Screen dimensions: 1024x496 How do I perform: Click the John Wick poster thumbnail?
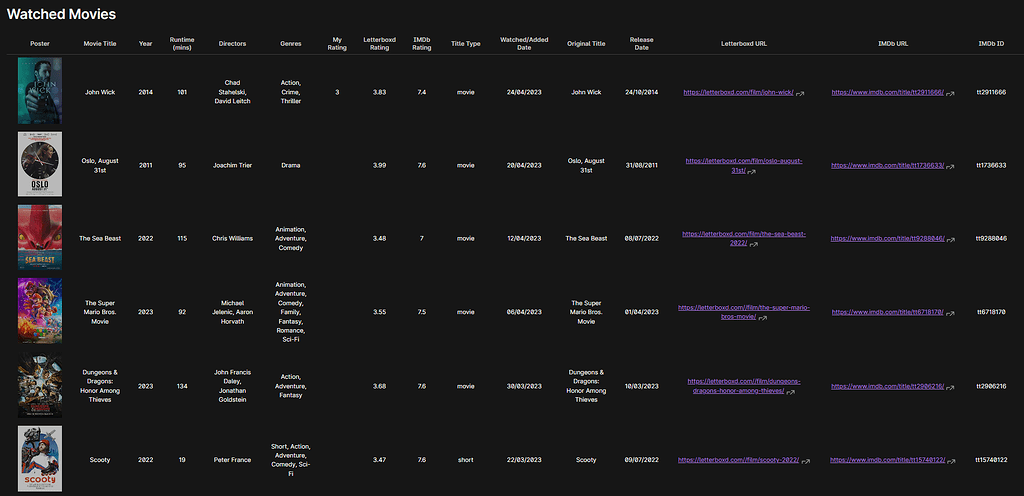40,91
